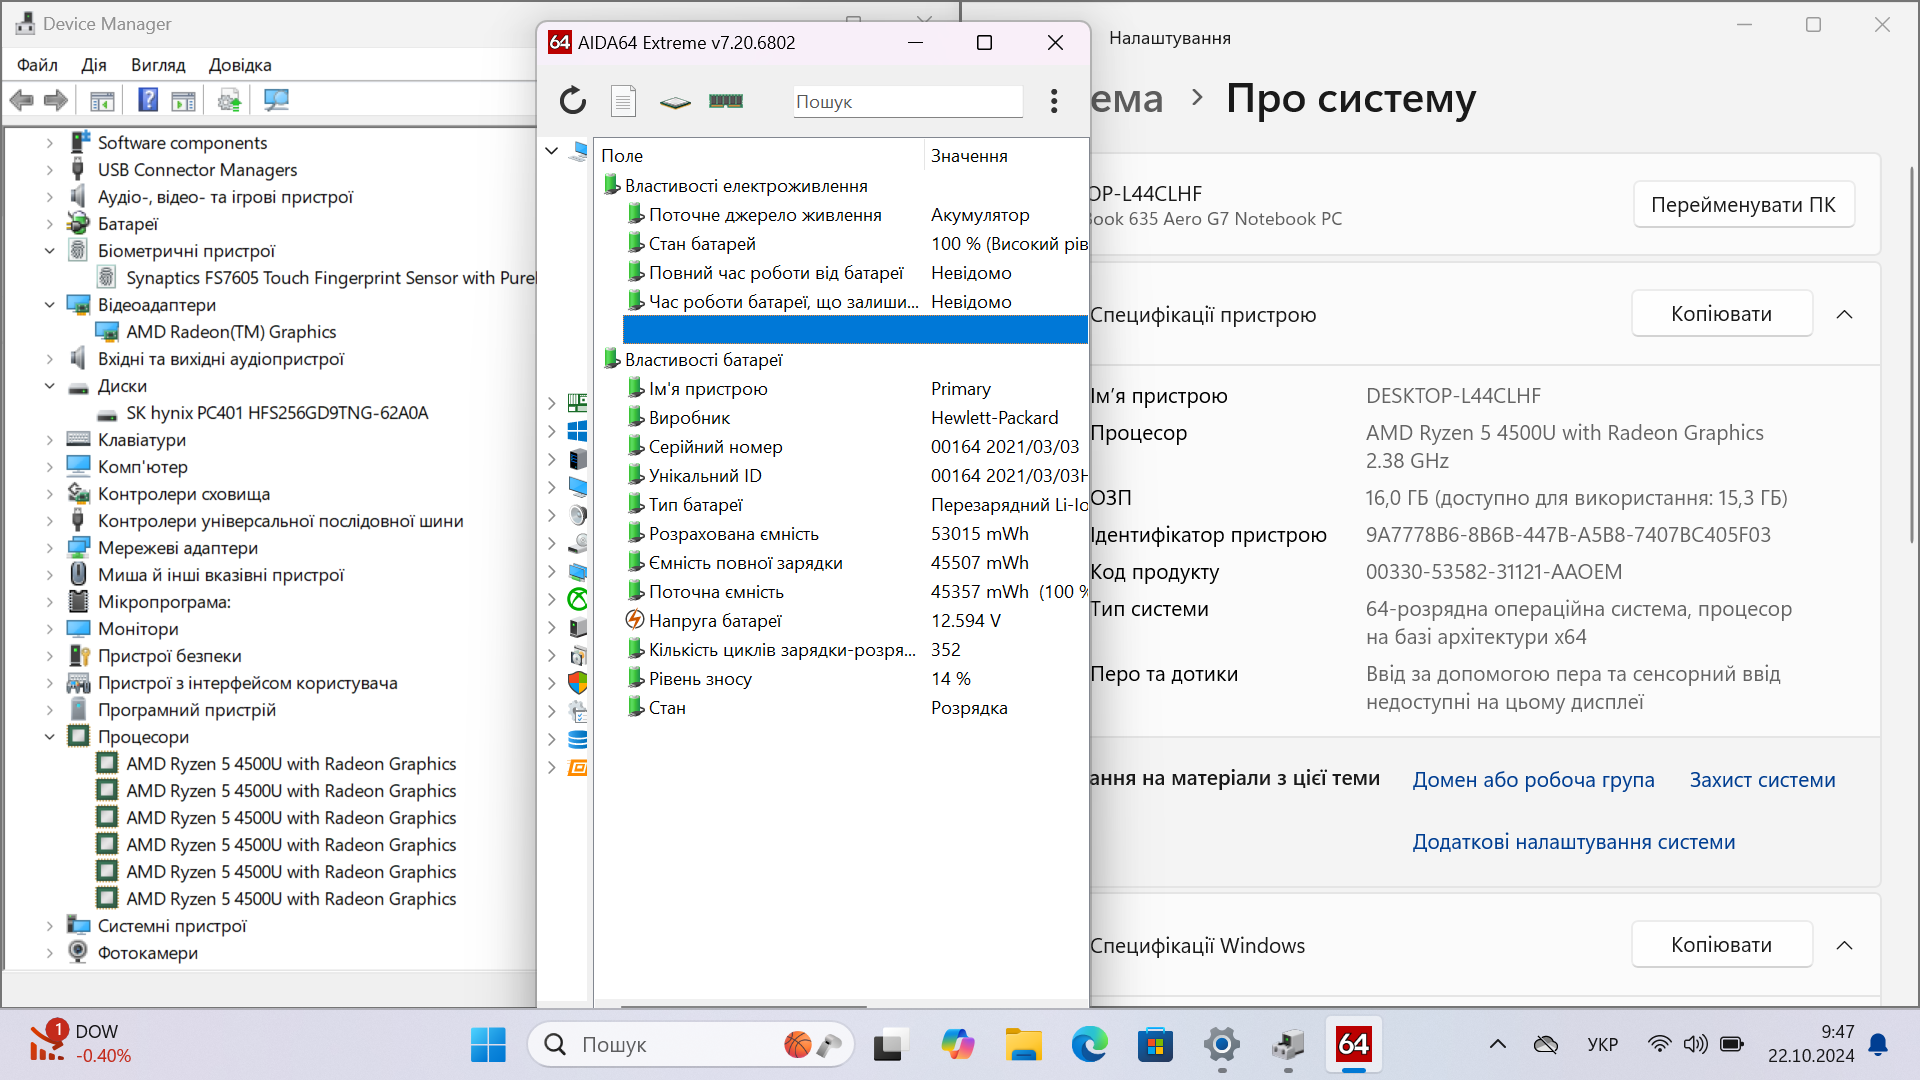Expand the Клавіатури node in Device Manager

pos(50,440)
